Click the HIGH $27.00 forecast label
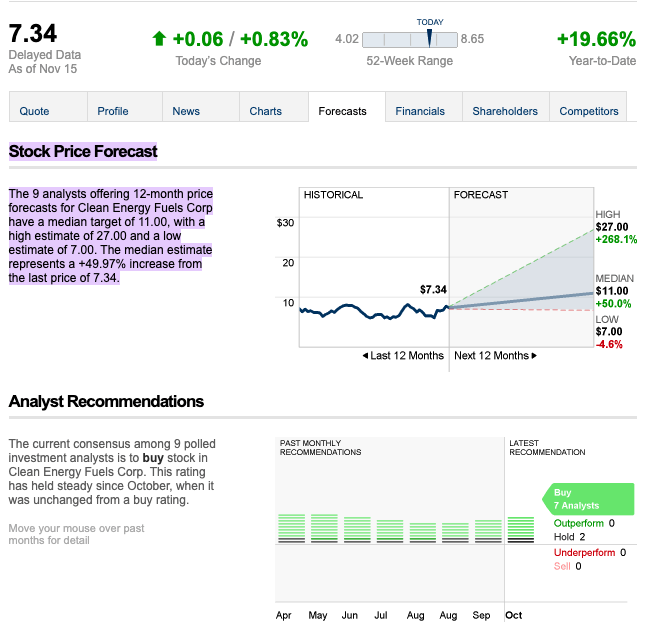The height and width of the screenshot is (637, 646). (x=610, y=227)
